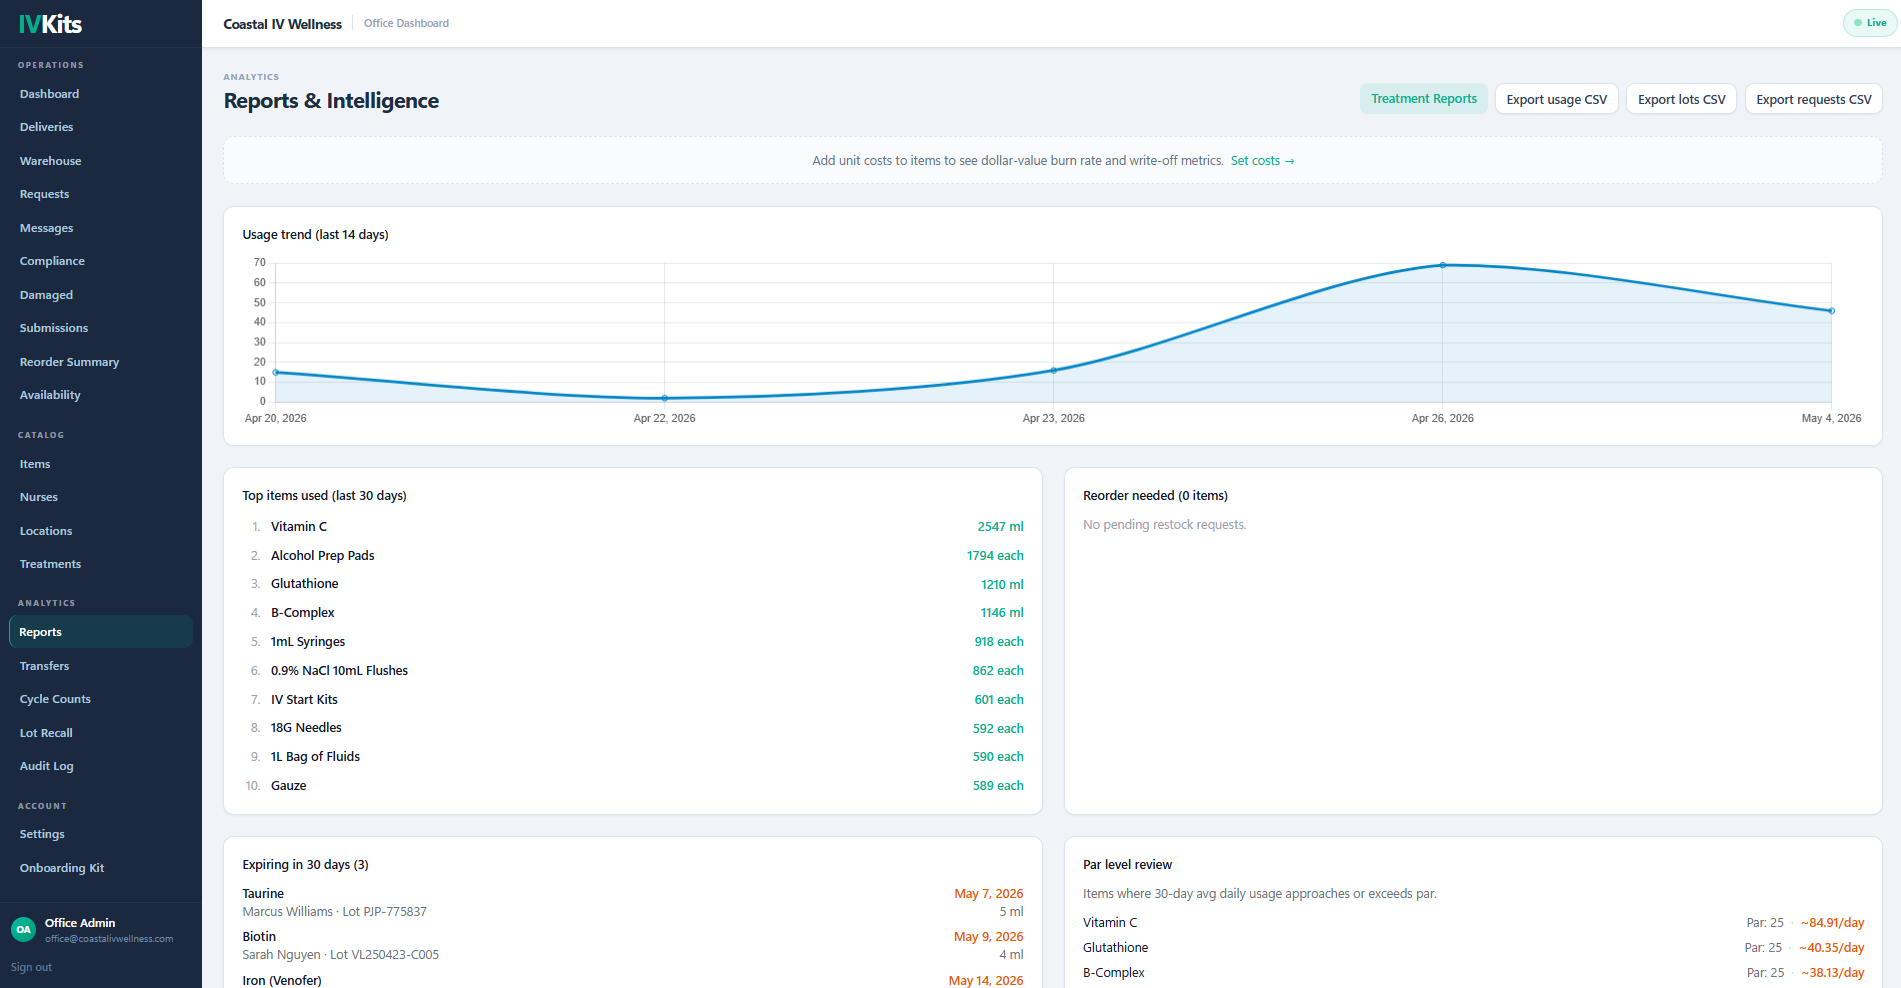Open the Transfers page
The height and width of the screenshot is (988, 1901).
point(44,666)
